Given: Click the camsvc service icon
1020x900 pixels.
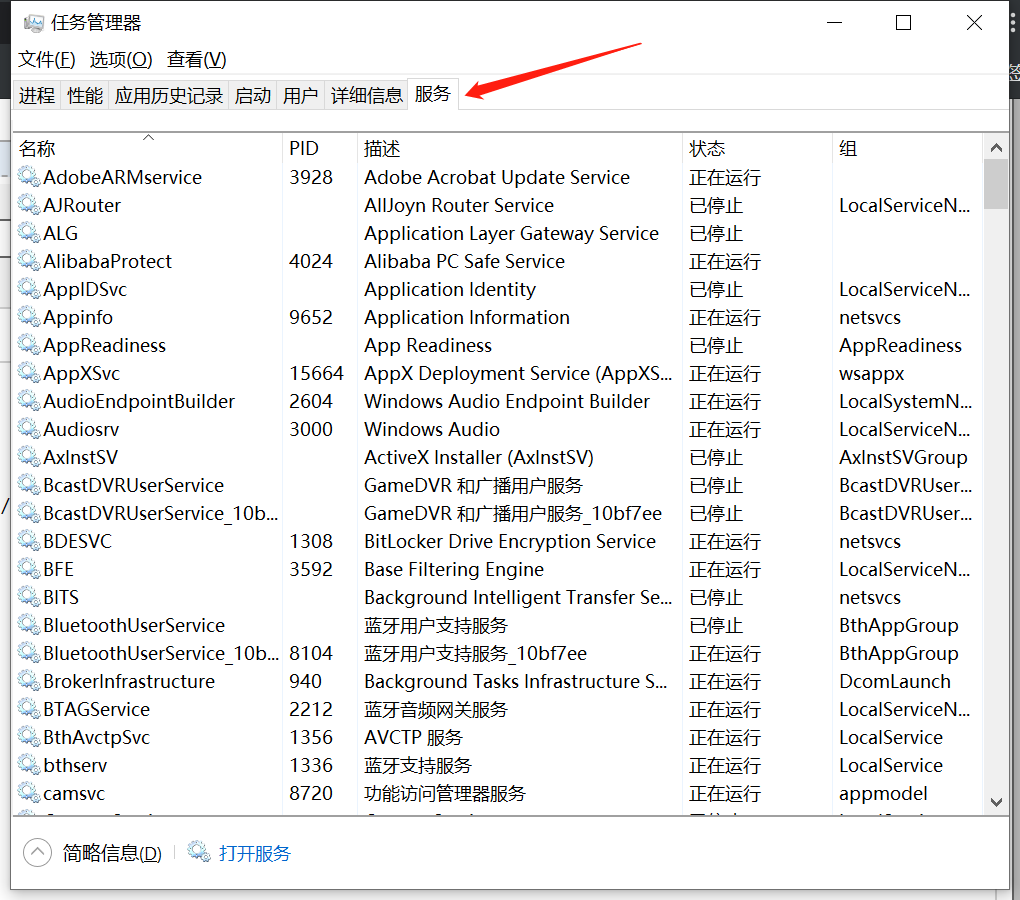Looking at the screenshot, I should 29,793.
